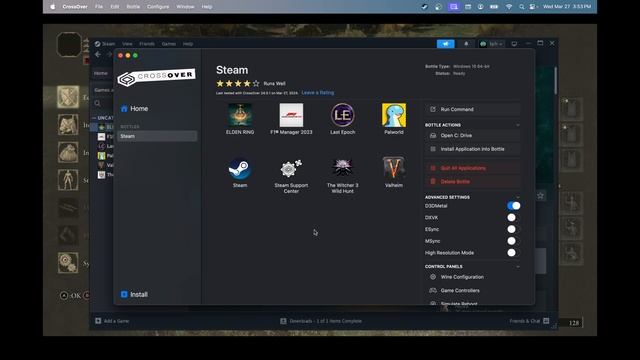Image resolution: width=640 pixels, height=360 pixels.
Task: Click the first gold rating star
Action: coord(220,83)
